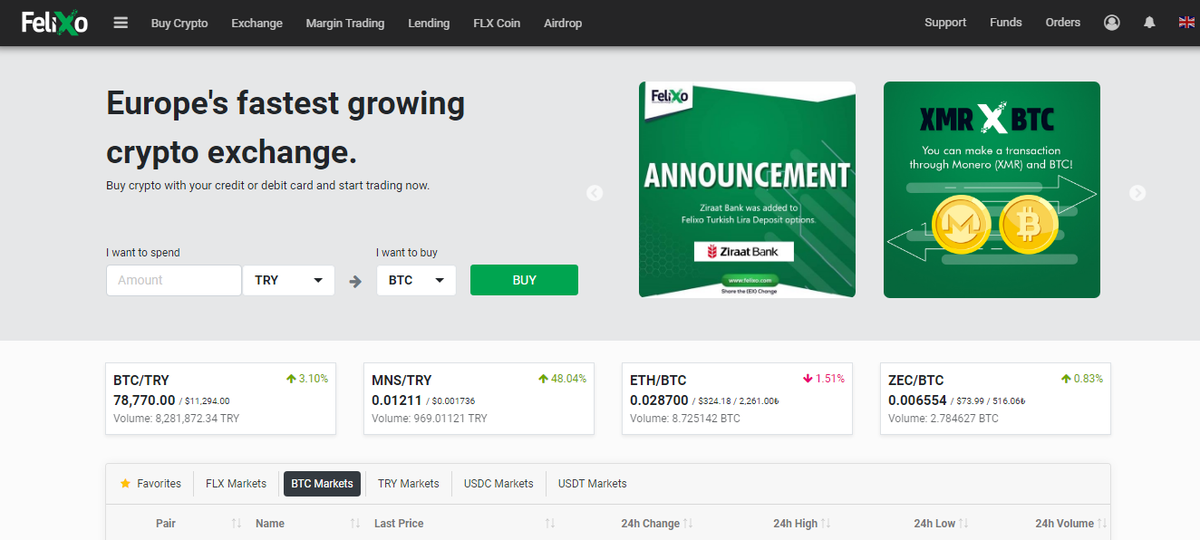Open the ZEC/BTC ticker card

click(995, 398)
